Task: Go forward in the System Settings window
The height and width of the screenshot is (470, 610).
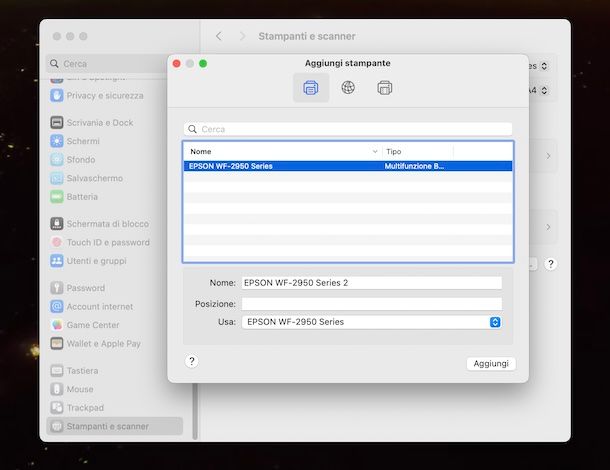Action: [x=242, y=36]
